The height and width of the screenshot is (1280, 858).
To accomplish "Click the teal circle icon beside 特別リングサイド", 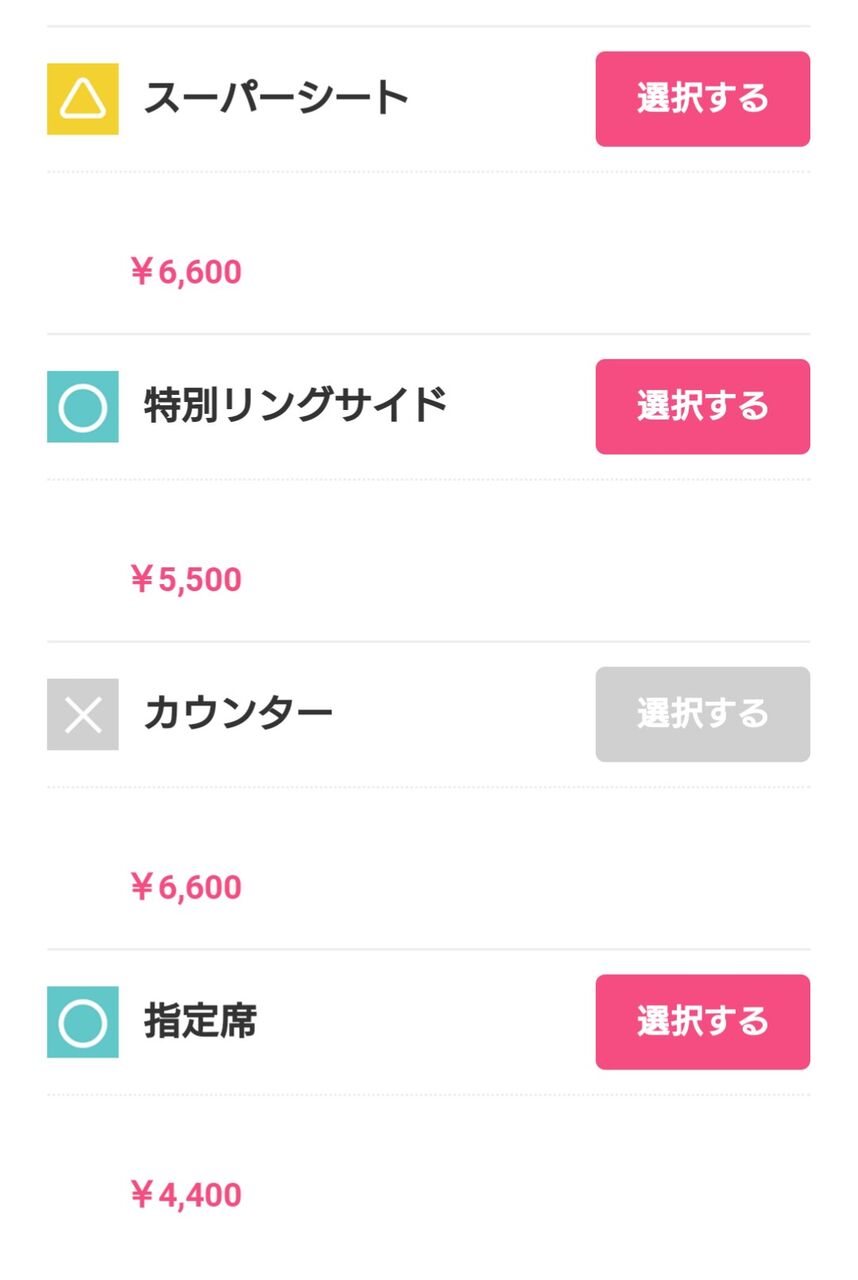I will [83, 407].
